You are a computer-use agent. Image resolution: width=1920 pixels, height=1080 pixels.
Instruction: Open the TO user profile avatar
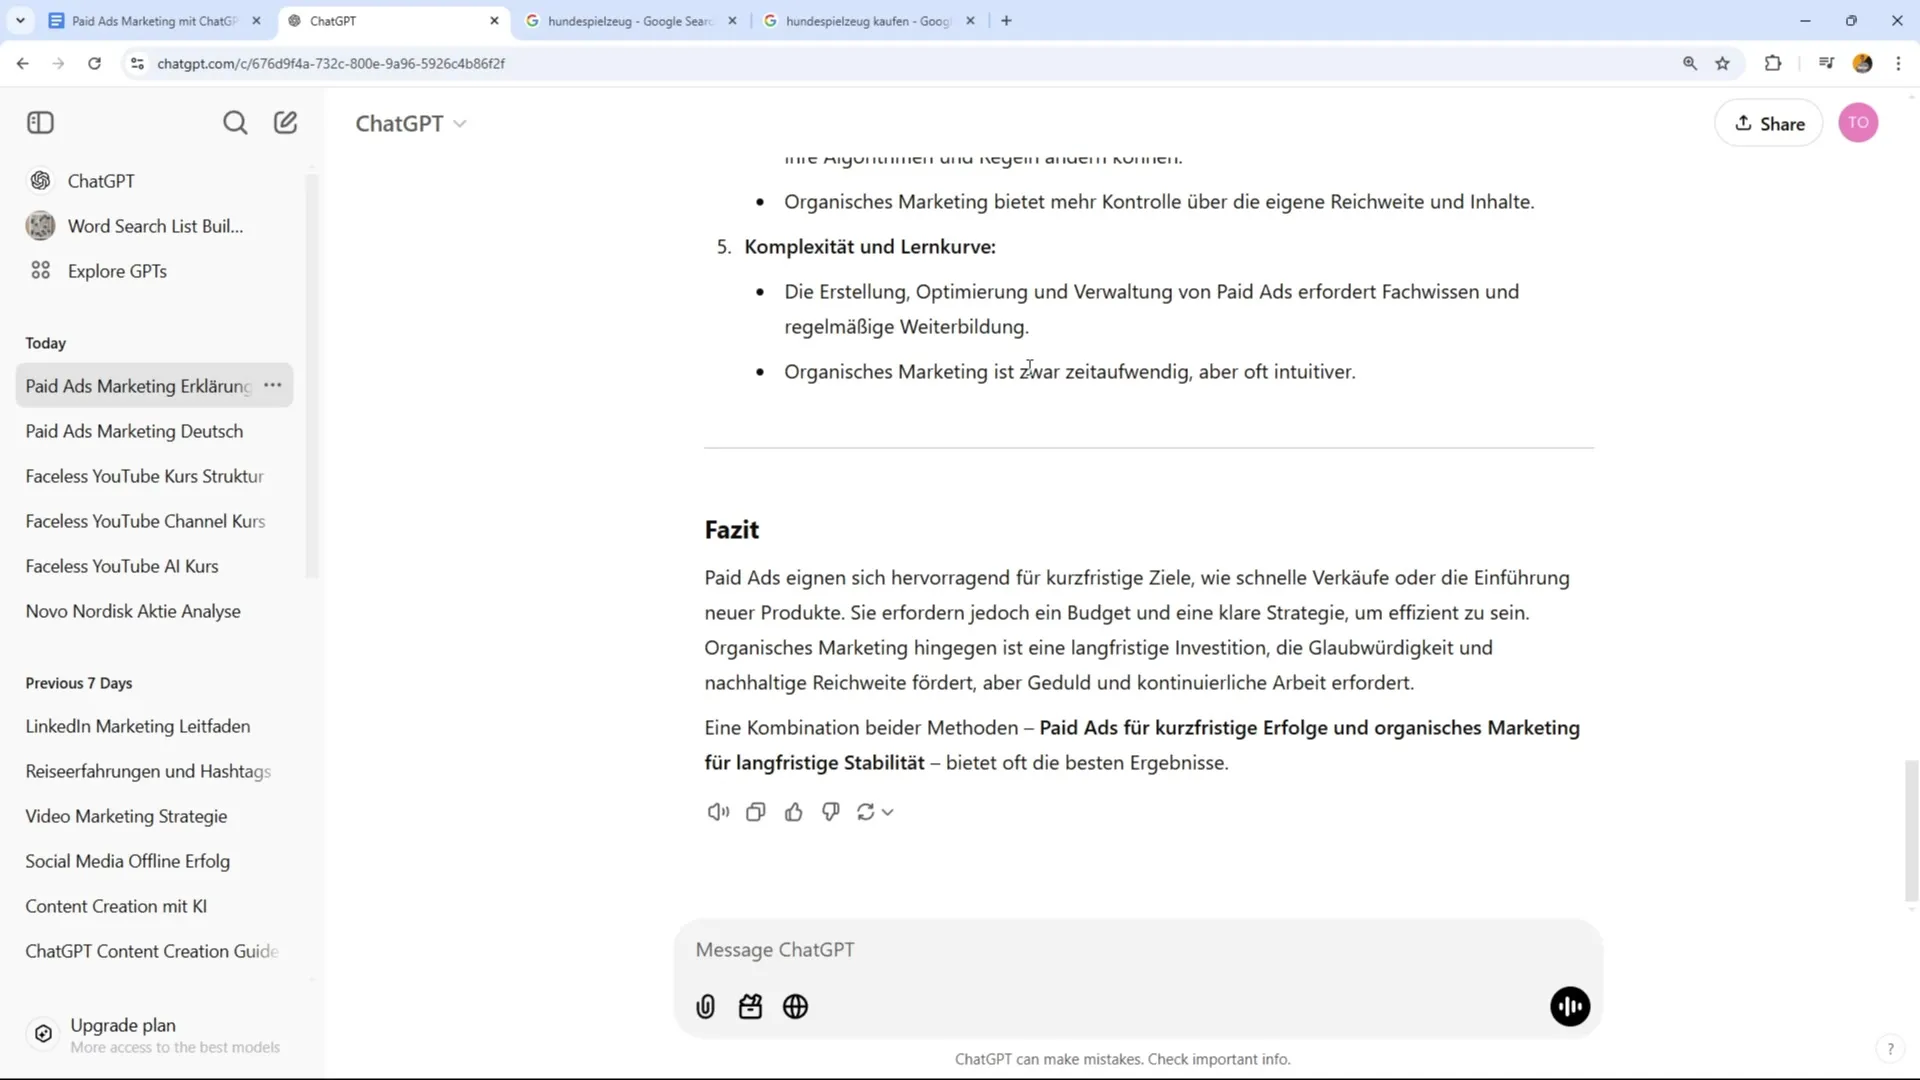1858,123
